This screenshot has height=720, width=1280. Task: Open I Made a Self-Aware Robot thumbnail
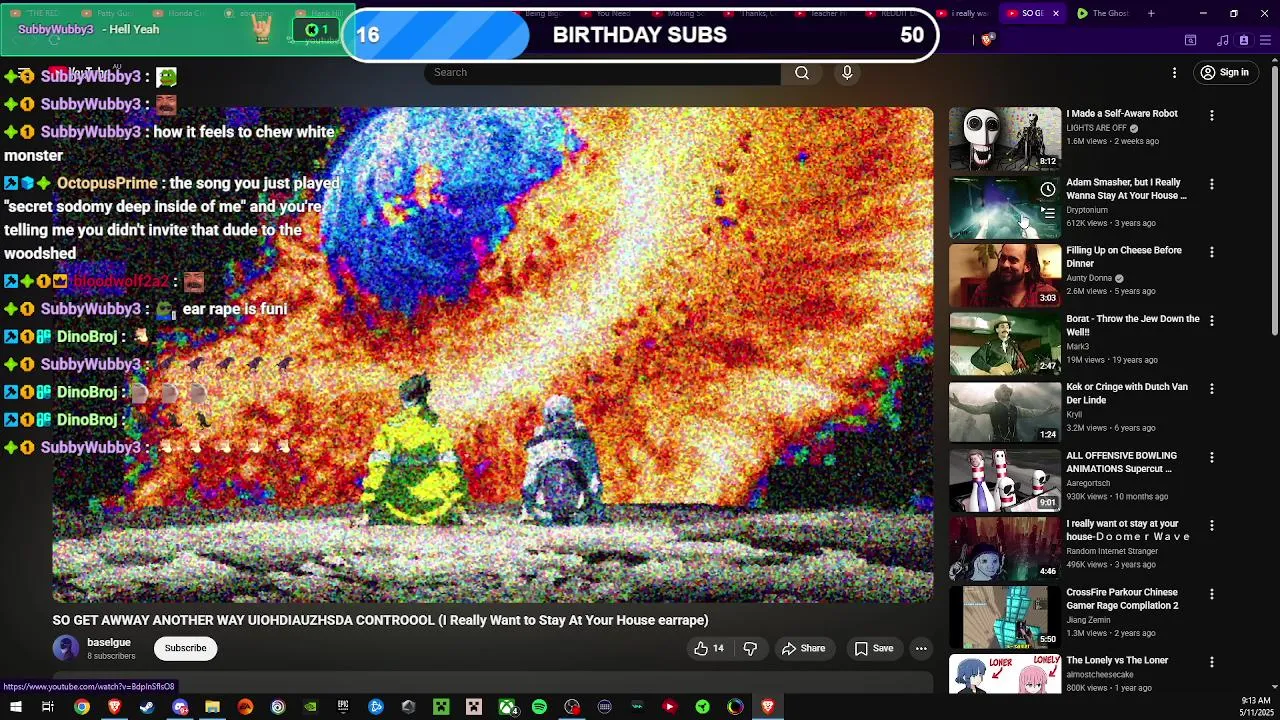pyautogui.click(x=1005, y=138)
